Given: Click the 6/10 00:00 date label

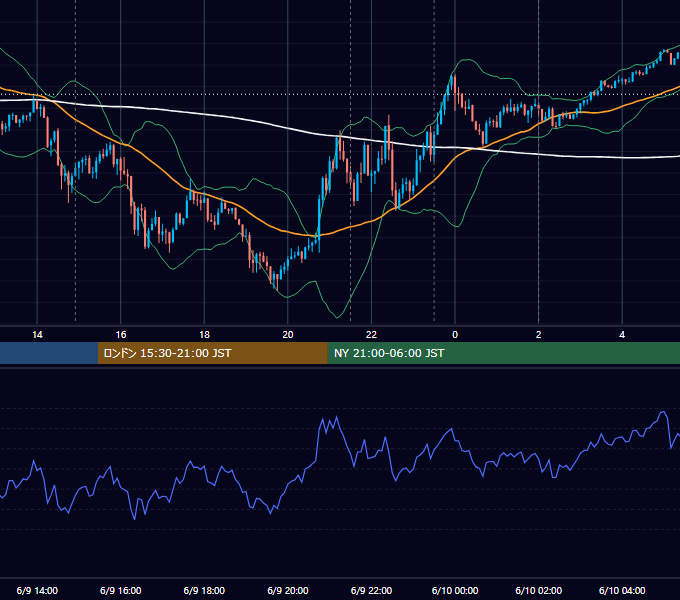Looking at the screenshot, I should [x=455, y=590].
